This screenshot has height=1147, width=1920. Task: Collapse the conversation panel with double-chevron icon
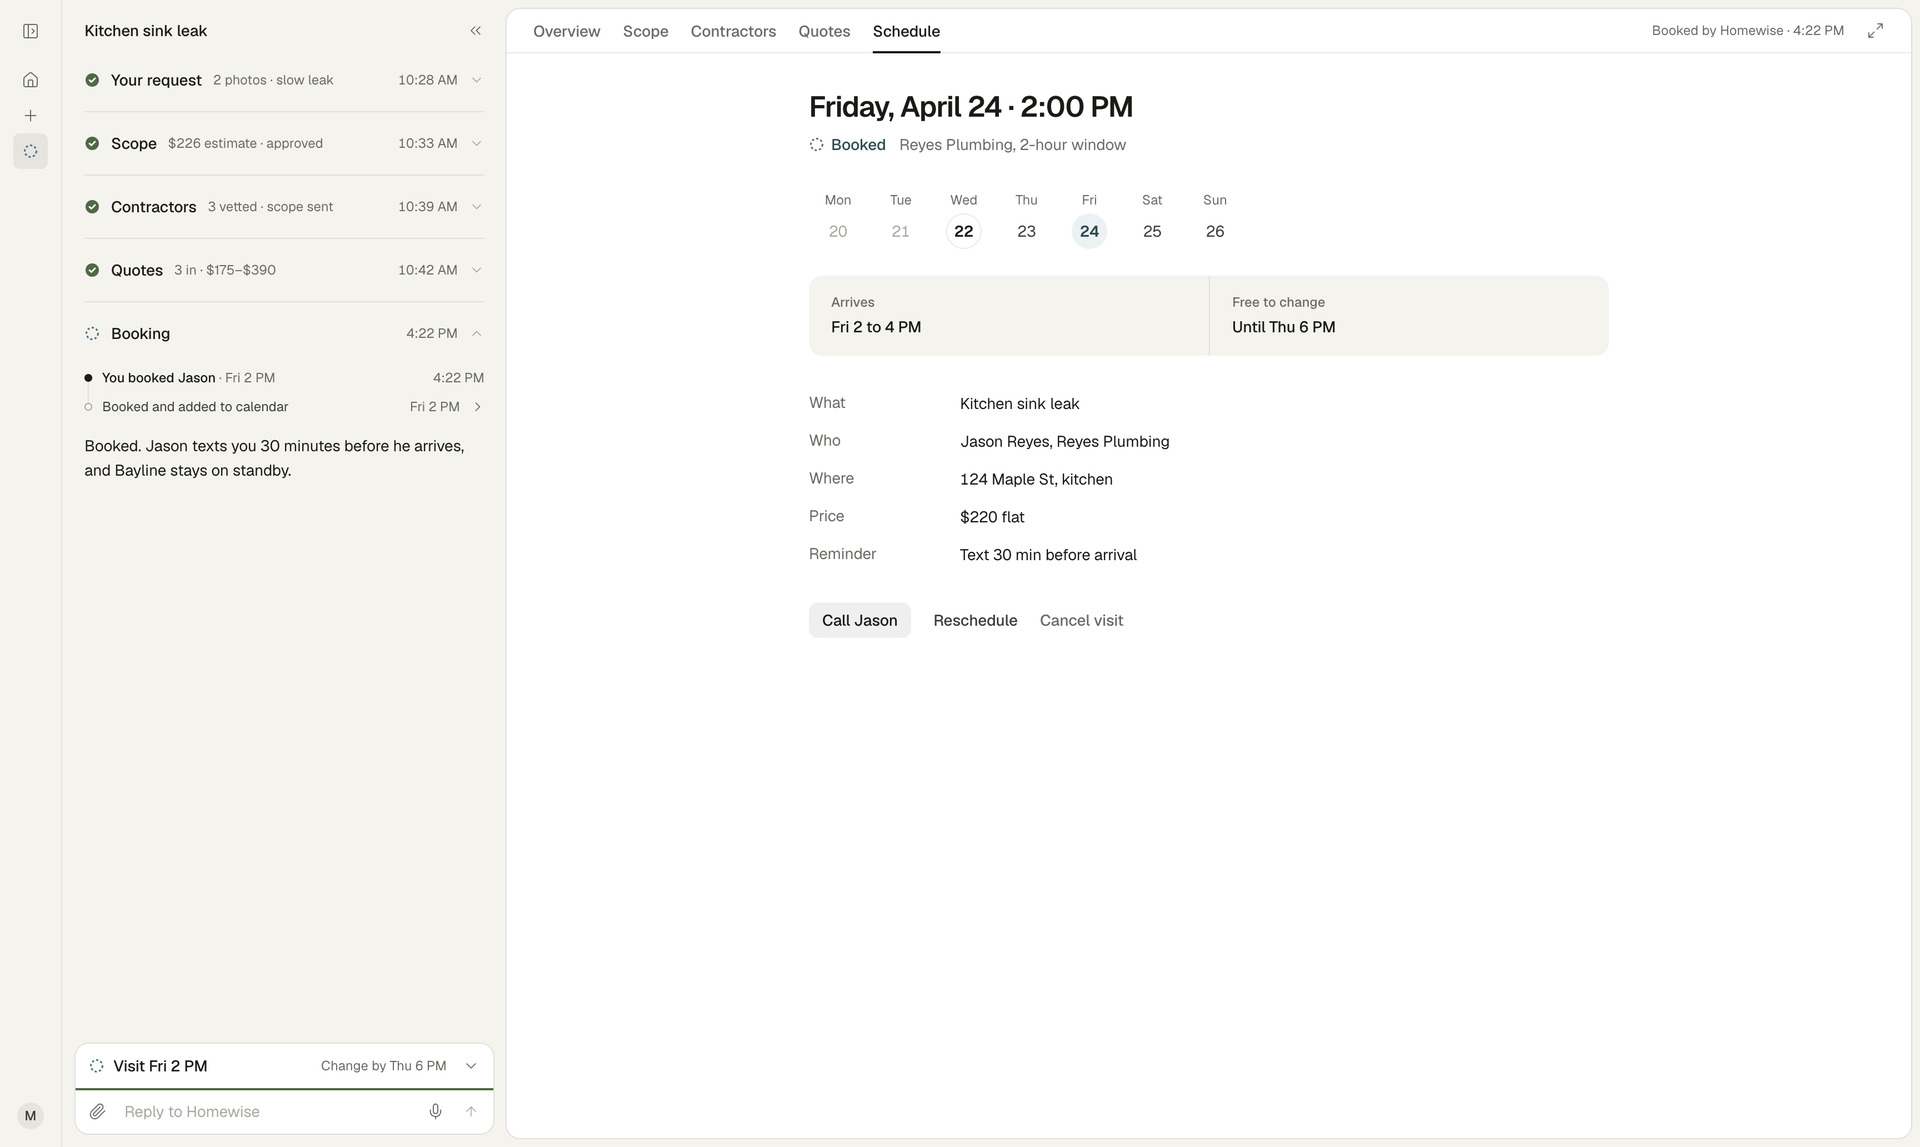click(476, 31)
